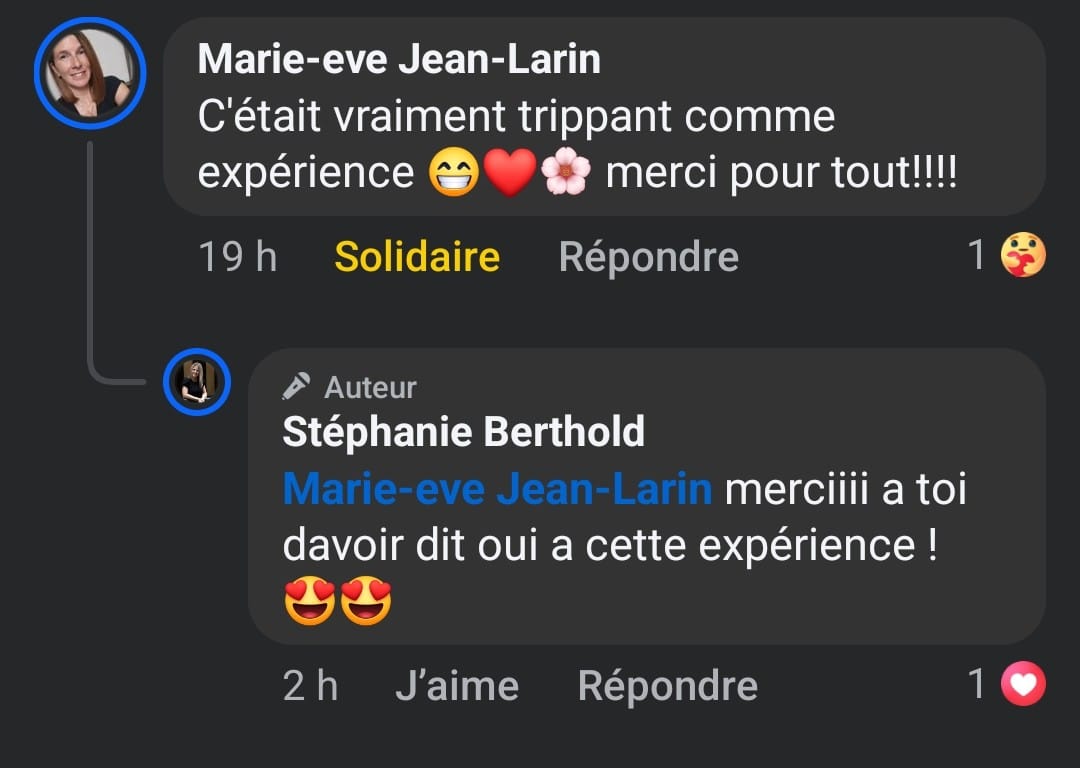Screen dimensions: 1080x768
Task: Click the 2 h reply timestamp
Action: (x=310, y=686)
